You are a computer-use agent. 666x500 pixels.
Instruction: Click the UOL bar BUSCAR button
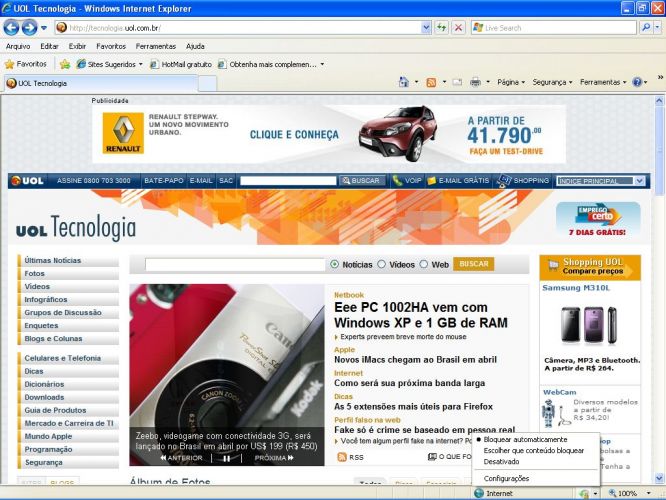point(361,181)
